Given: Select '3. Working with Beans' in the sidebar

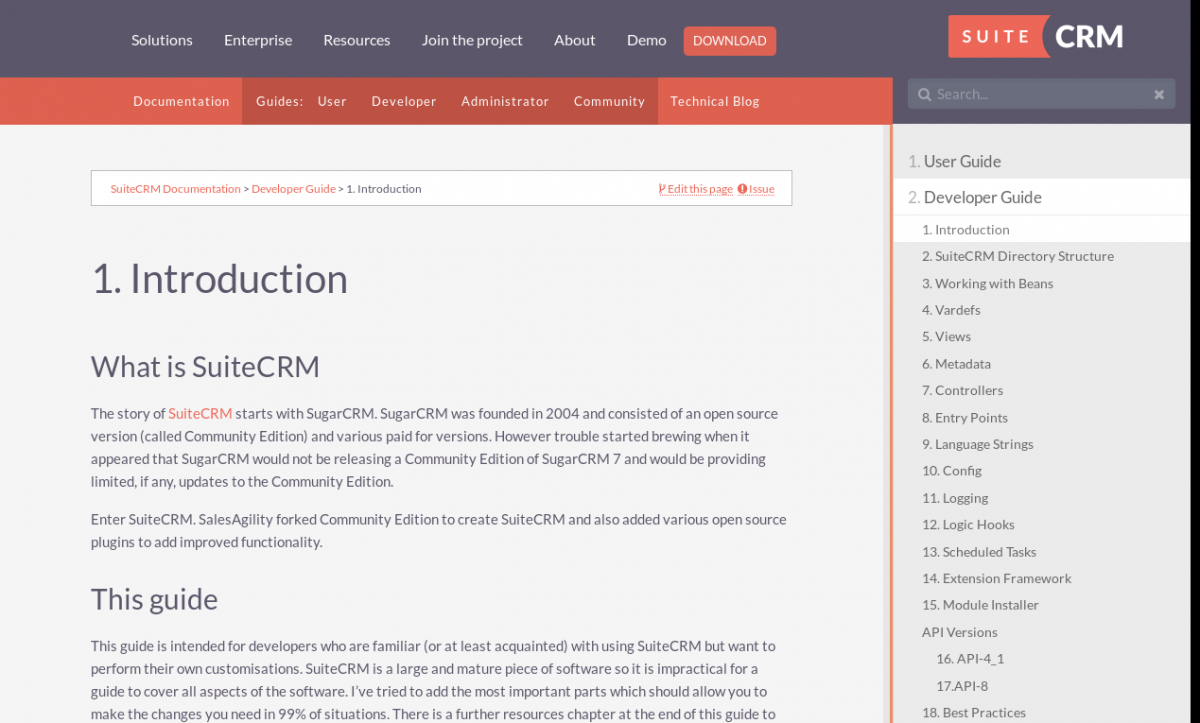Looking at the screenshot, I should tap(987, 283).
